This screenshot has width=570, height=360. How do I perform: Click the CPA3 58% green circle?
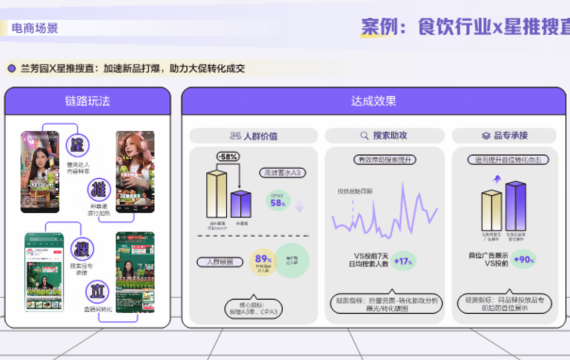[x=278, y=201]
